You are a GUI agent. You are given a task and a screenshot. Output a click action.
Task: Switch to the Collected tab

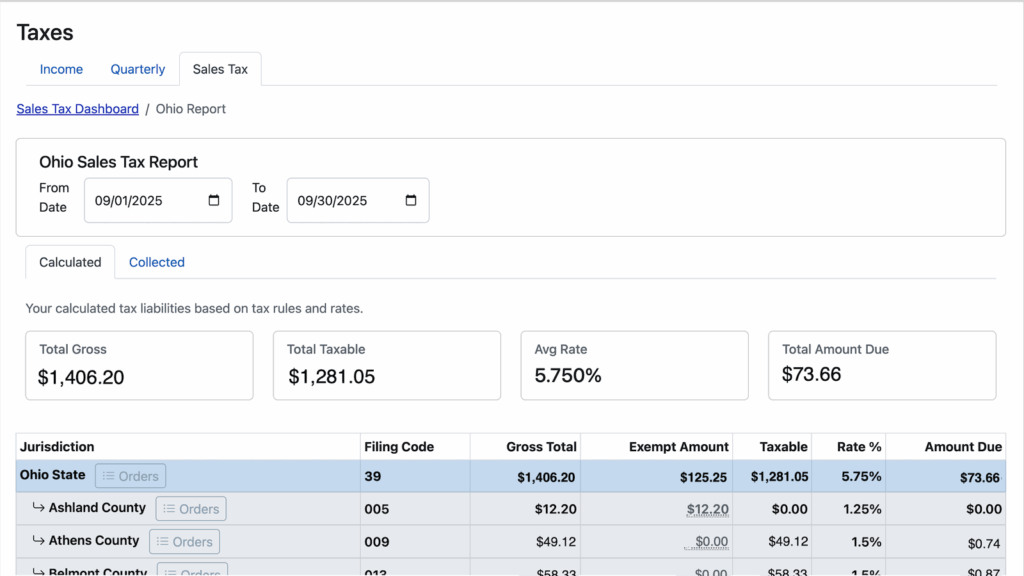click(x=157, y=262)
